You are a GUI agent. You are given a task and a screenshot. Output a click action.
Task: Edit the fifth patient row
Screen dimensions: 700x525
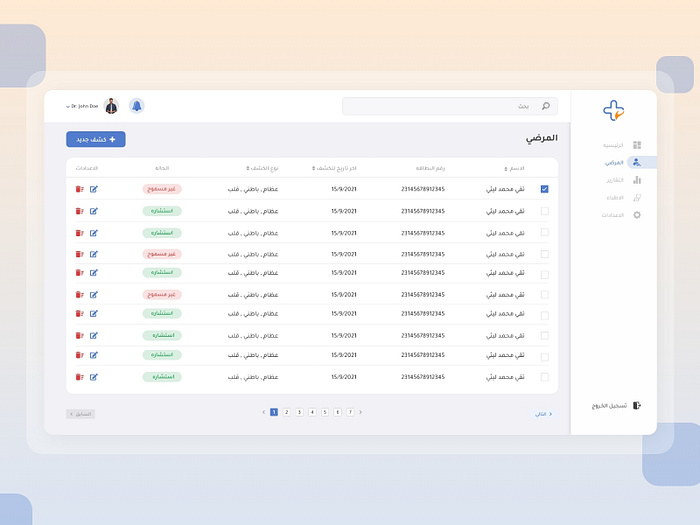tap(94, 273)
